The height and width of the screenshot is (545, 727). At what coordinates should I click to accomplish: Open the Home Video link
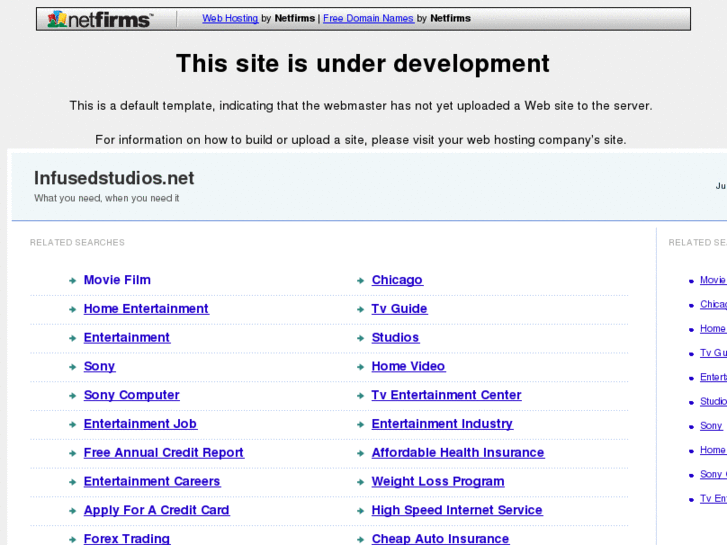pos(408,366)
